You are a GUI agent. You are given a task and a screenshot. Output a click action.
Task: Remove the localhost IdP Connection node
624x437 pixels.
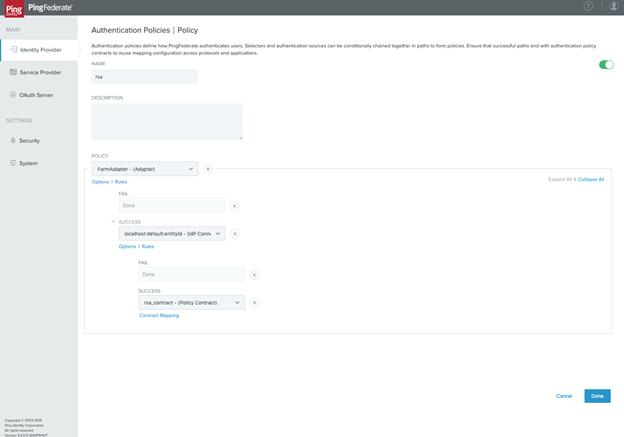[x=235, y=234]
